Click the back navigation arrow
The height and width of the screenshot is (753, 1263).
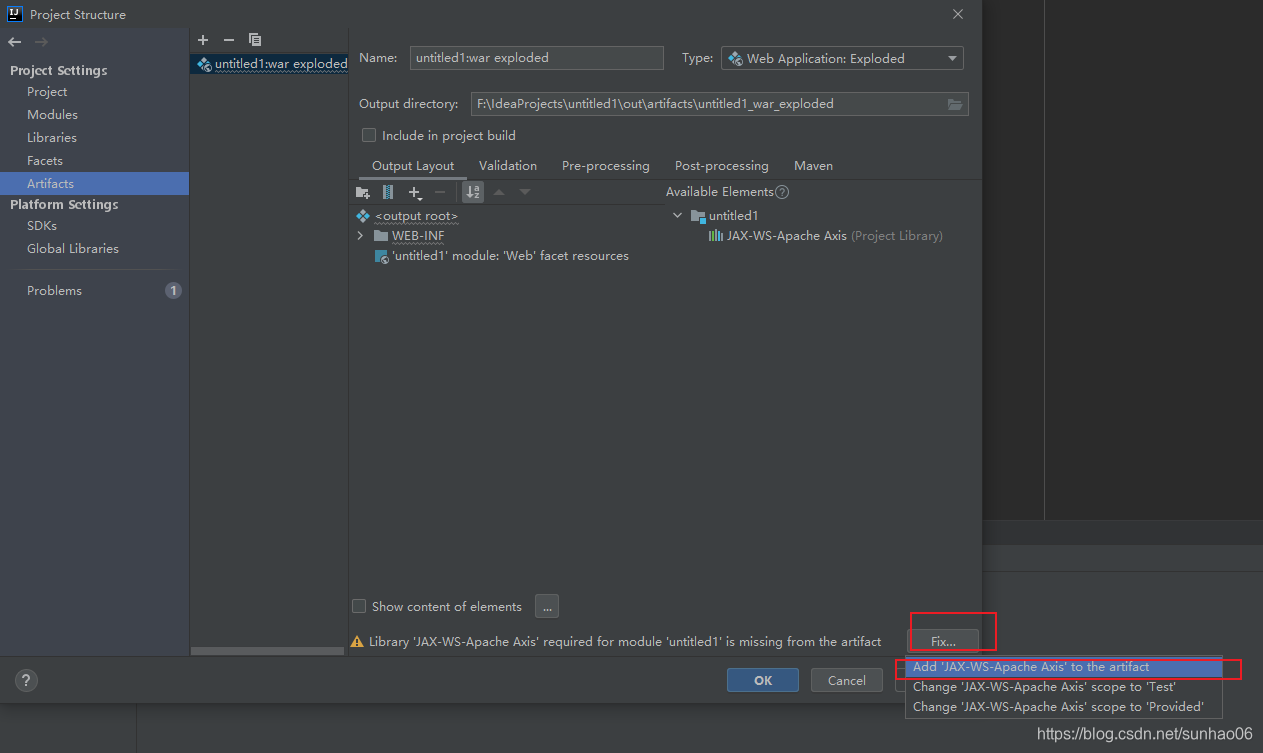tap(14, 42)
